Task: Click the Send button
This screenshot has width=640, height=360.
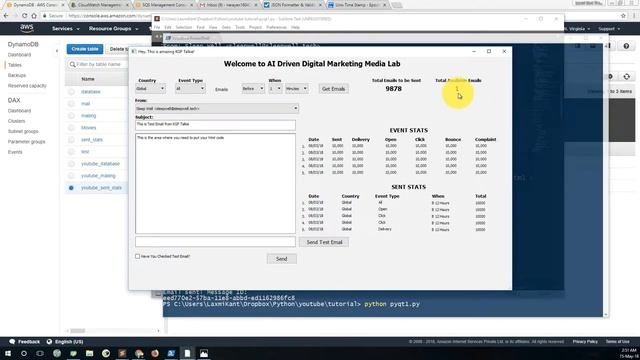Action: tap(282, 259)
